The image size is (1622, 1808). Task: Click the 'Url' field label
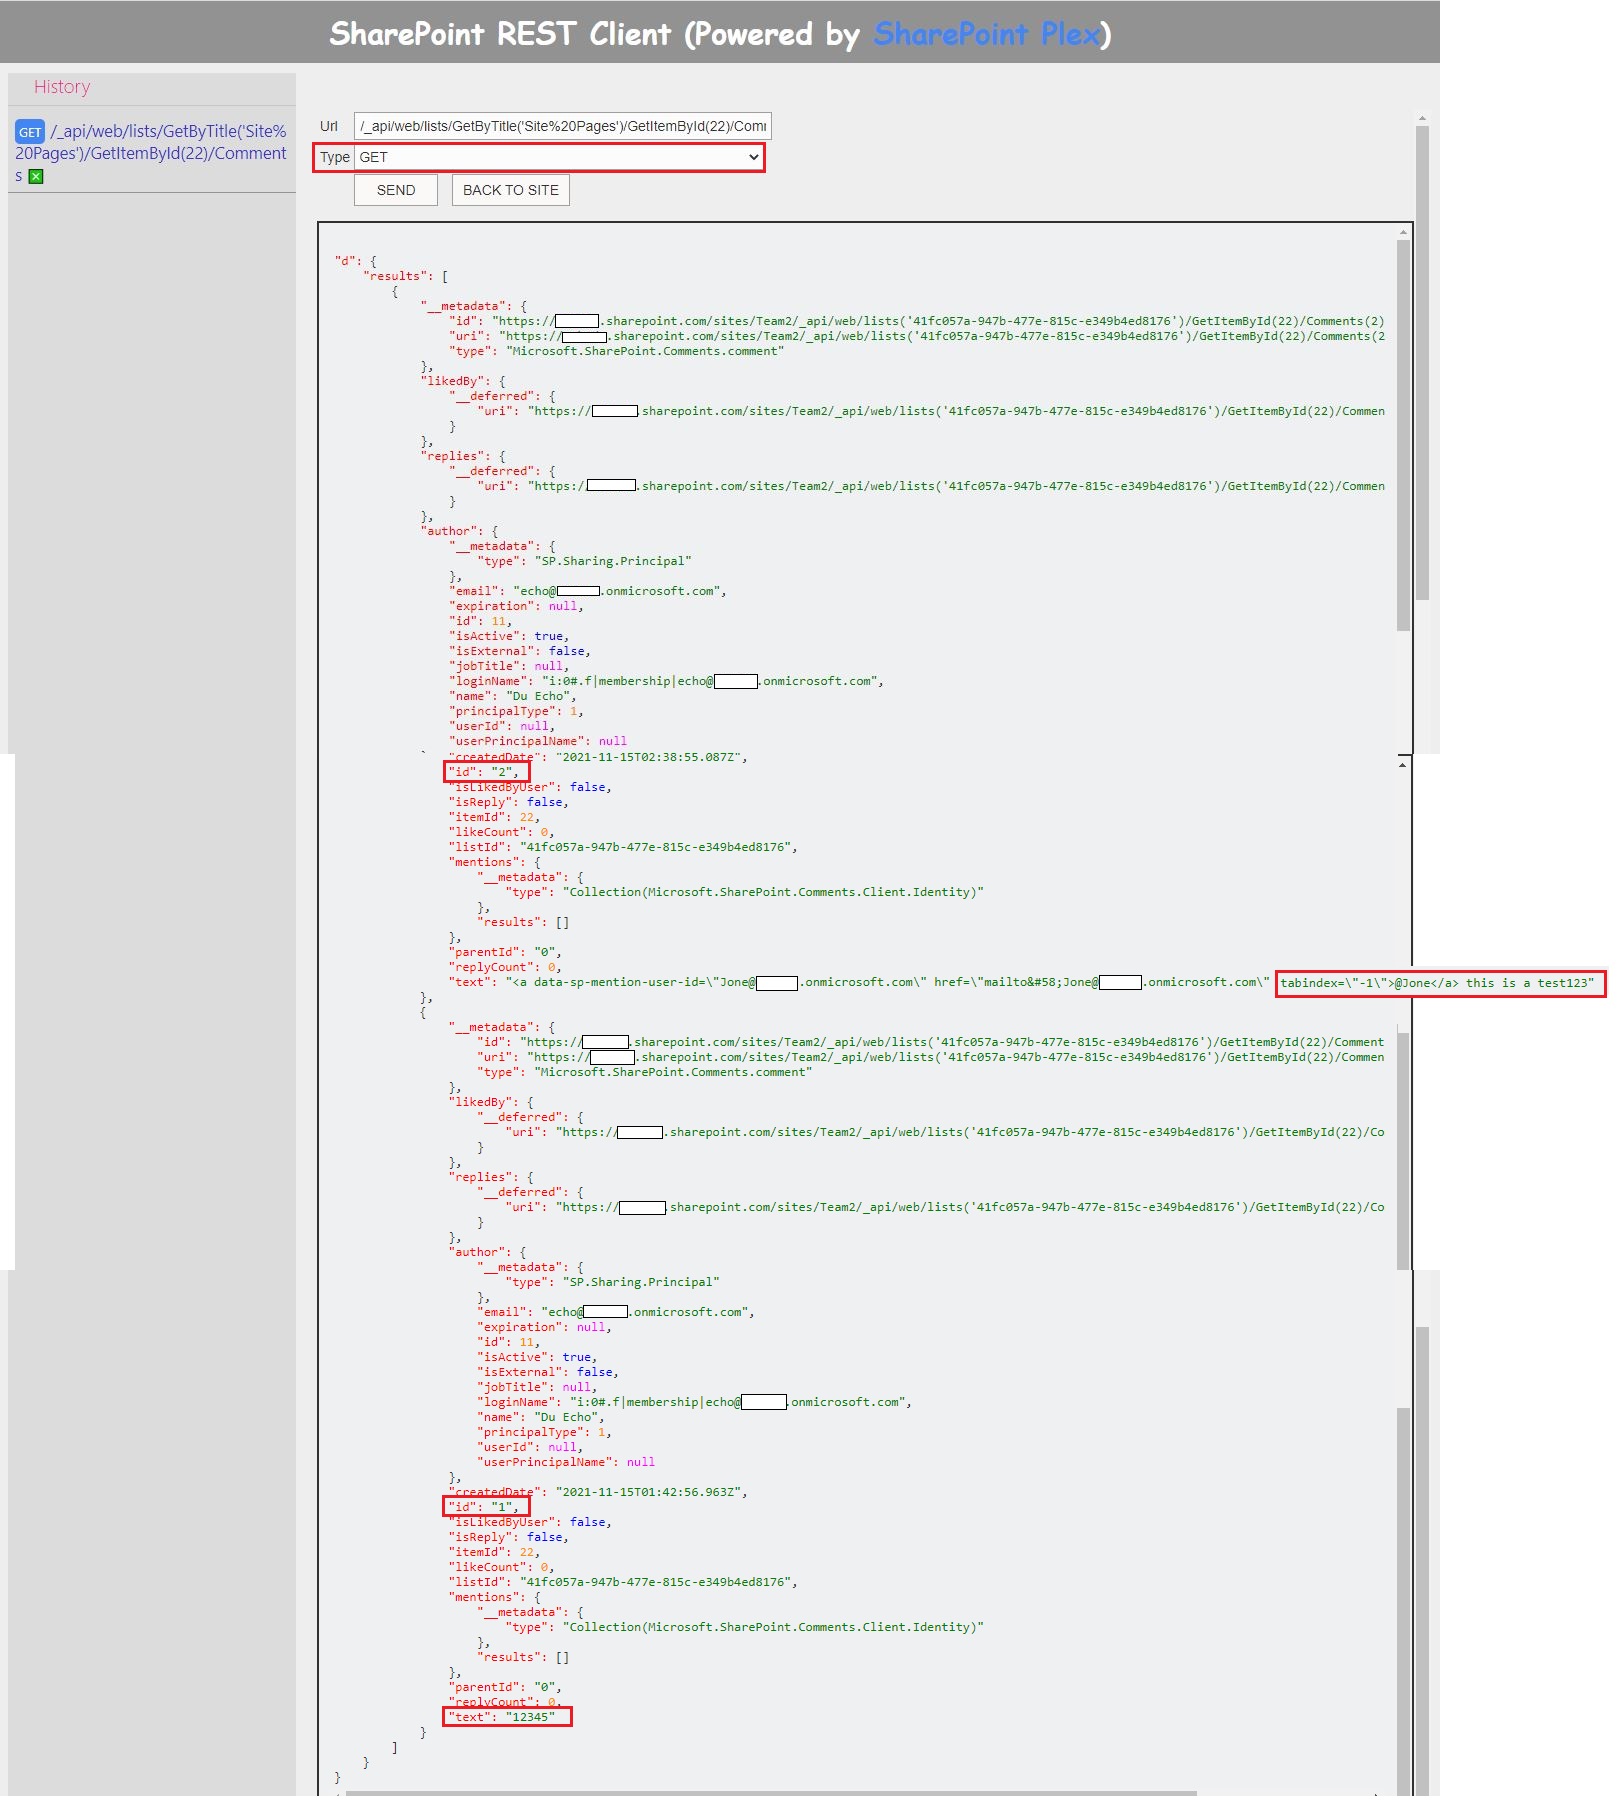point(329,126)
